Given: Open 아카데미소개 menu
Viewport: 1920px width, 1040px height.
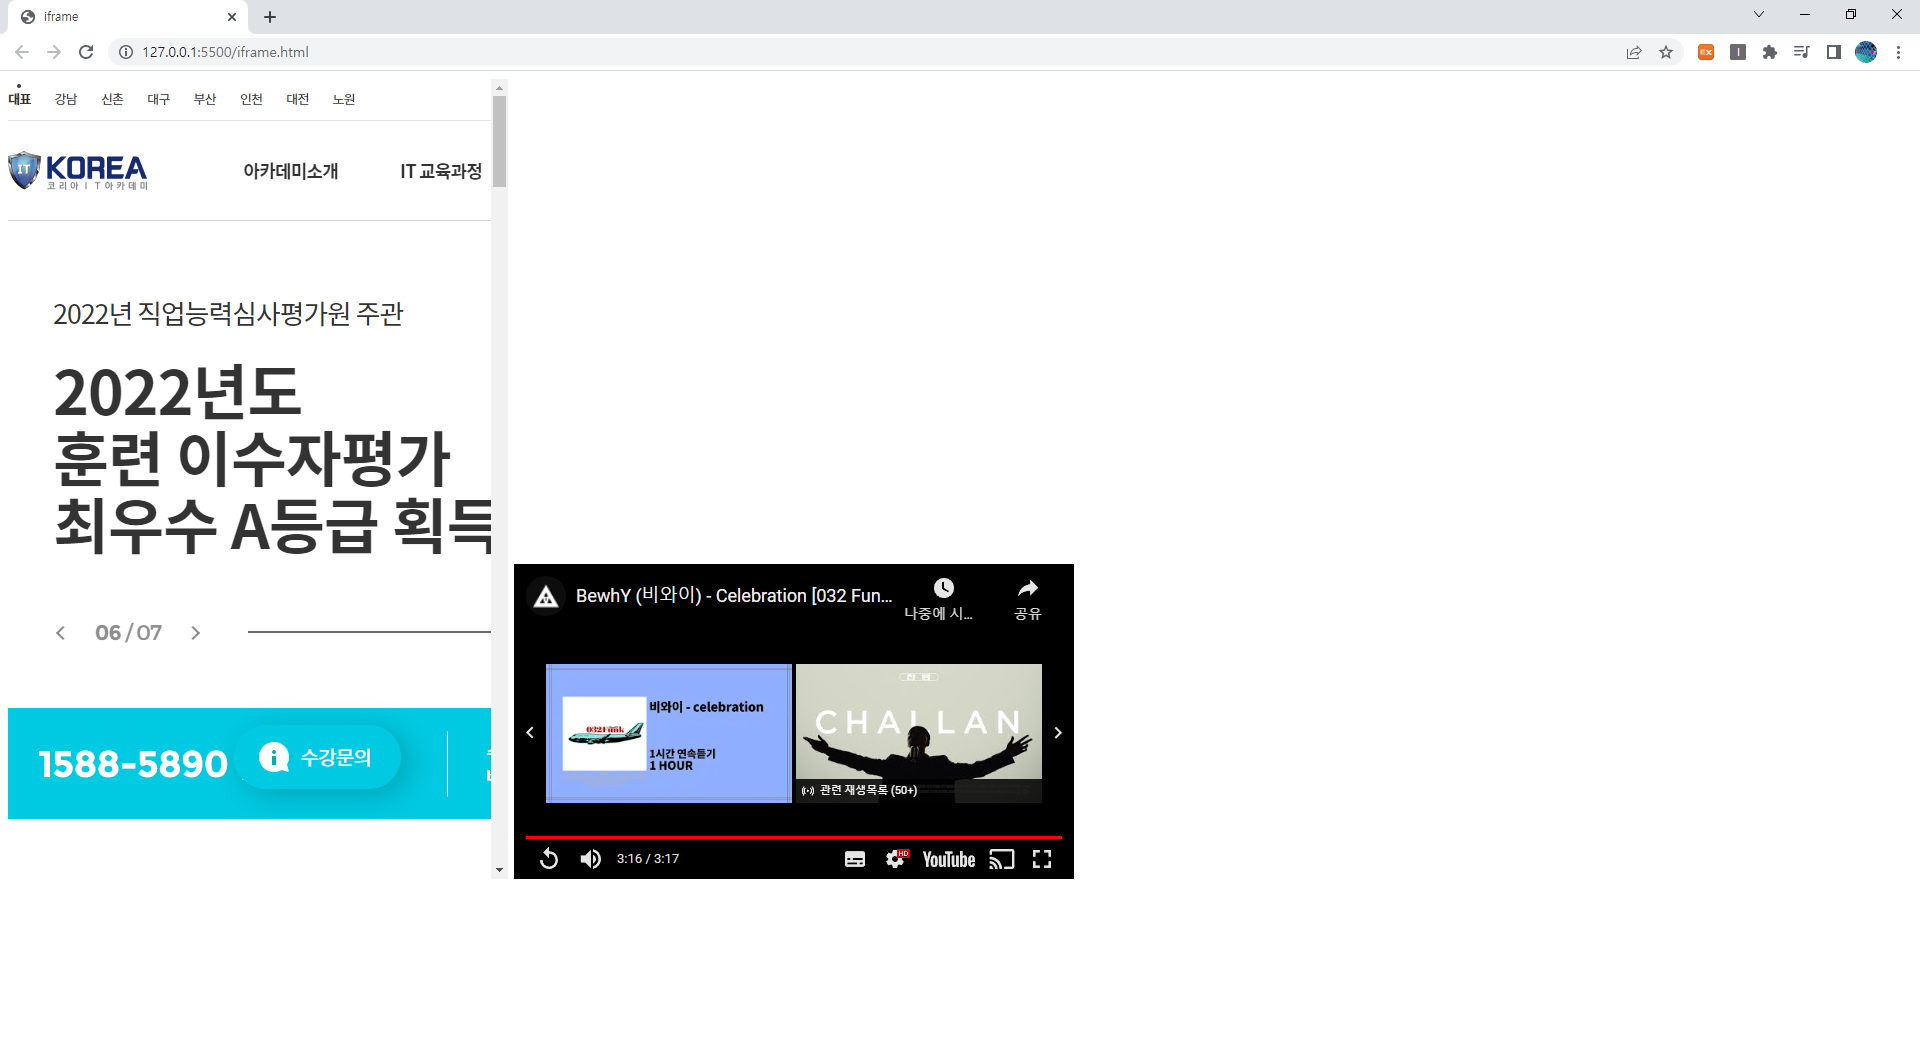Looking at the screenshot, I should pos(291,171).
